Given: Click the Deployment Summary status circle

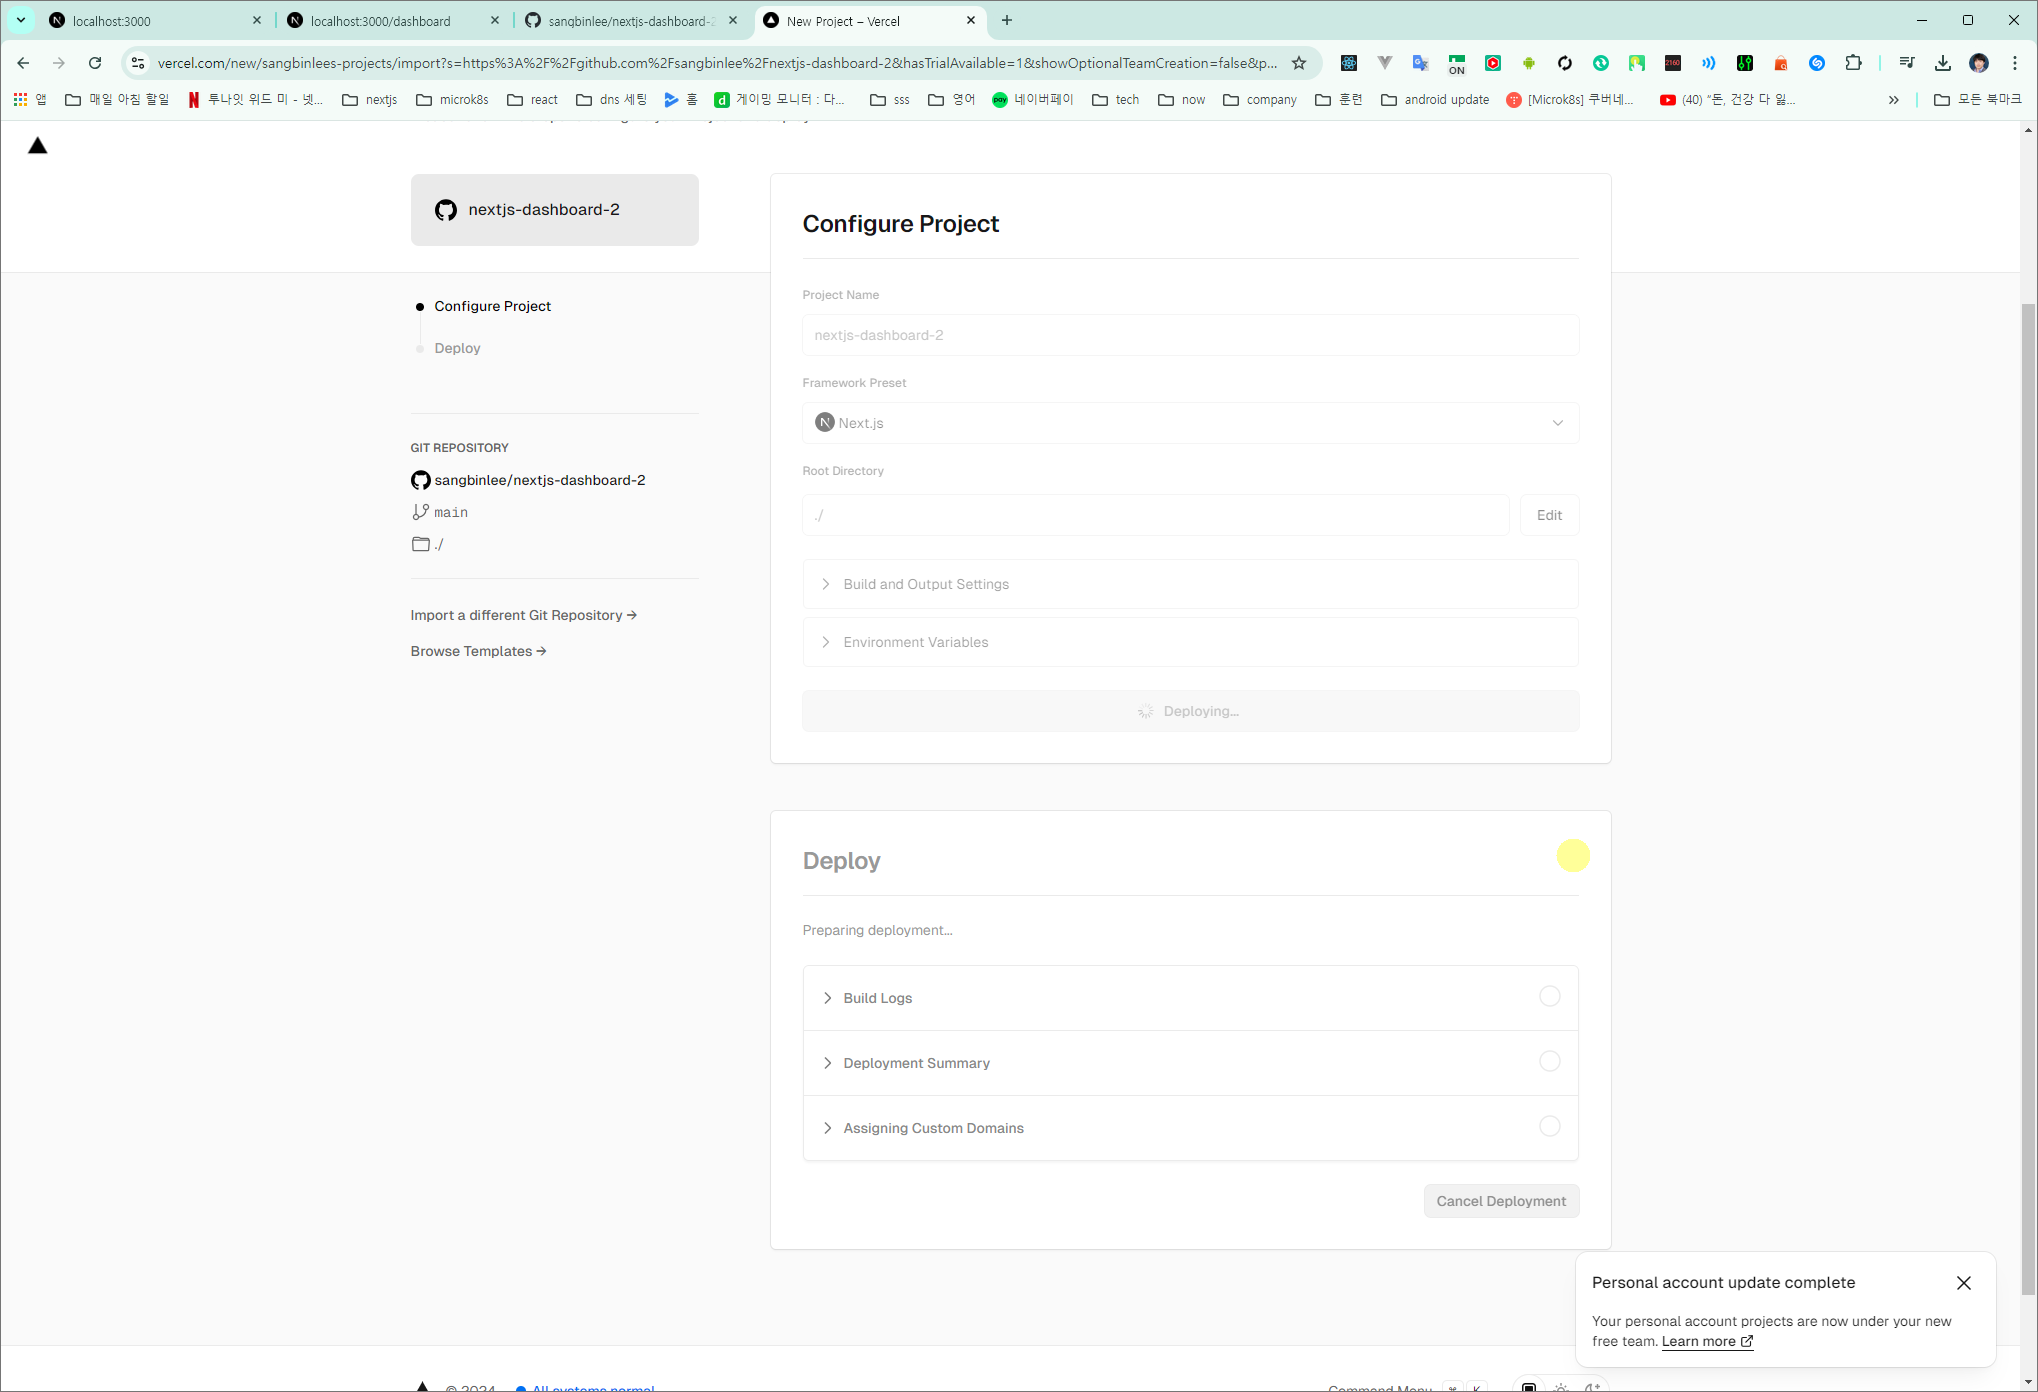Looking at the screenshot, I should tap(1549, 1061).
